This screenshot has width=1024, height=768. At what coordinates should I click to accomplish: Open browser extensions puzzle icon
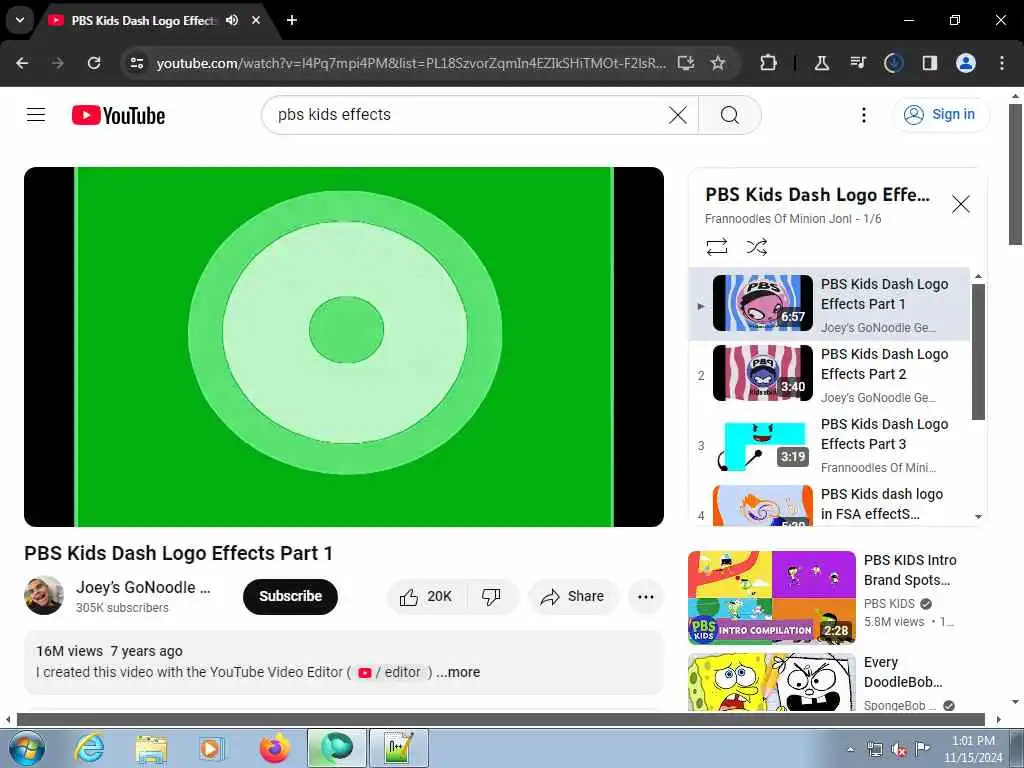pyautogui.click(x=769, y=63)
